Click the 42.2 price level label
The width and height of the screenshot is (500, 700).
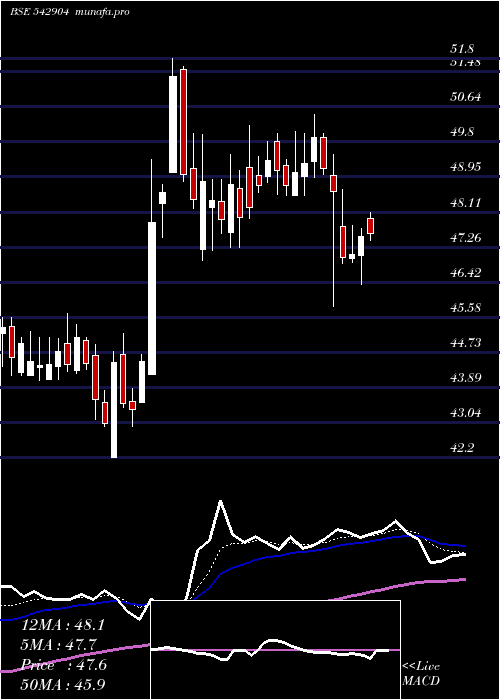click(462, 448)
